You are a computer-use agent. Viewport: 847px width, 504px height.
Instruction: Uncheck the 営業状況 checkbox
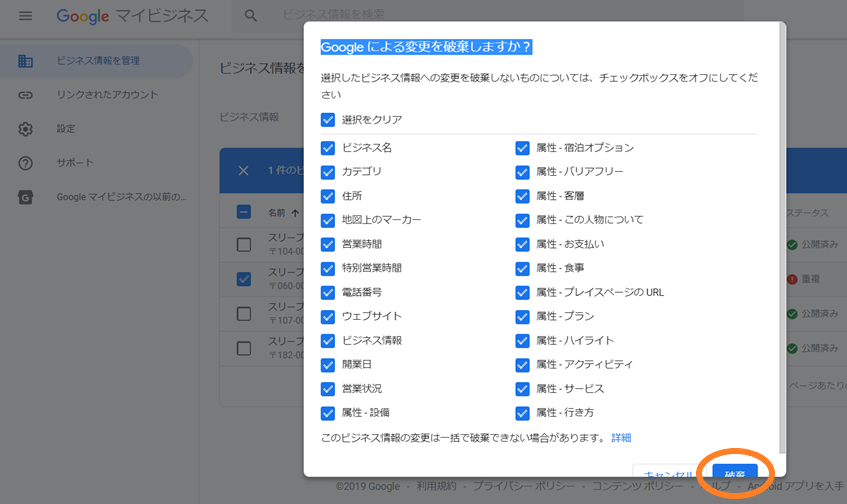click(x=328, y=389)
